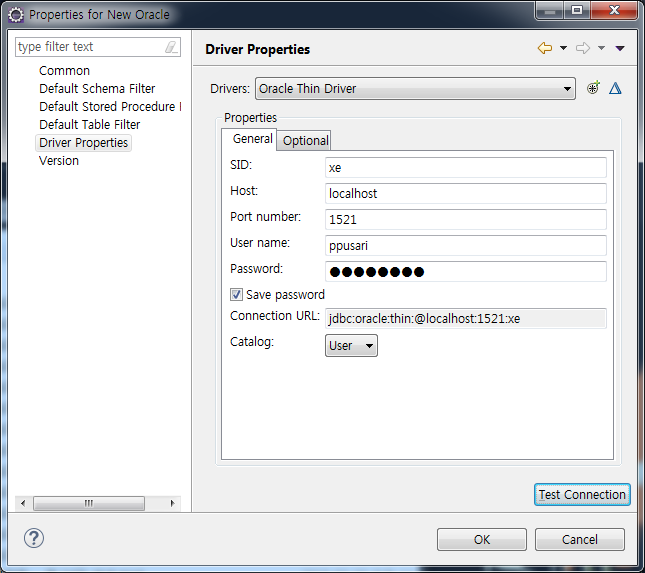Screen dimensions: 645x573
Task: Click the yellow Back arrow icon
Action: pos(545,48)
